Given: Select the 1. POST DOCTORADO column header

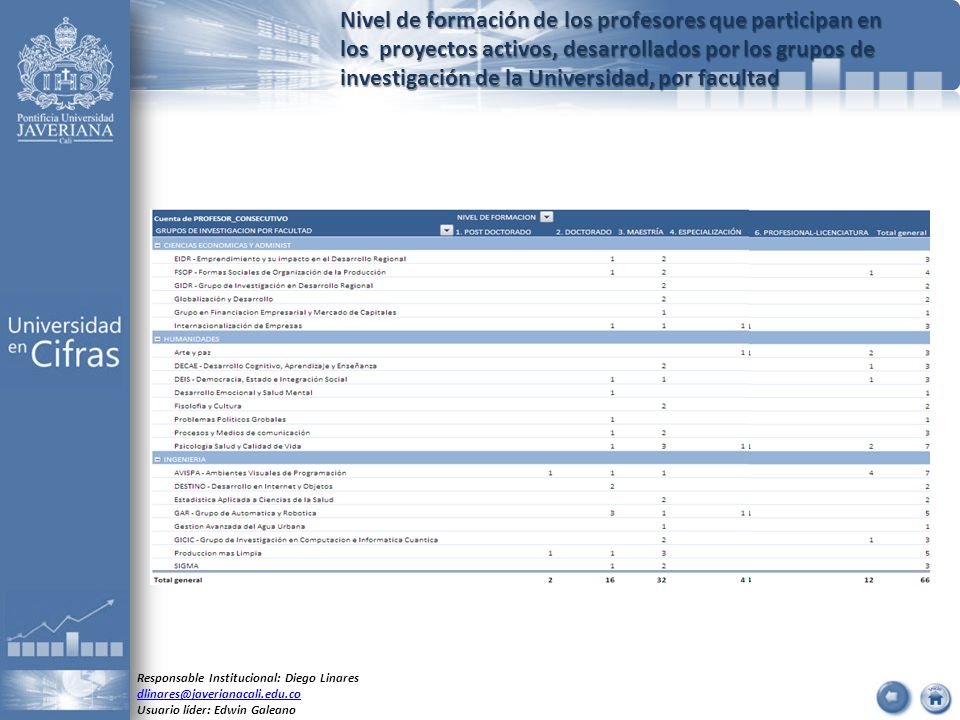Looking at the screenshot, I should click(493, 232).
